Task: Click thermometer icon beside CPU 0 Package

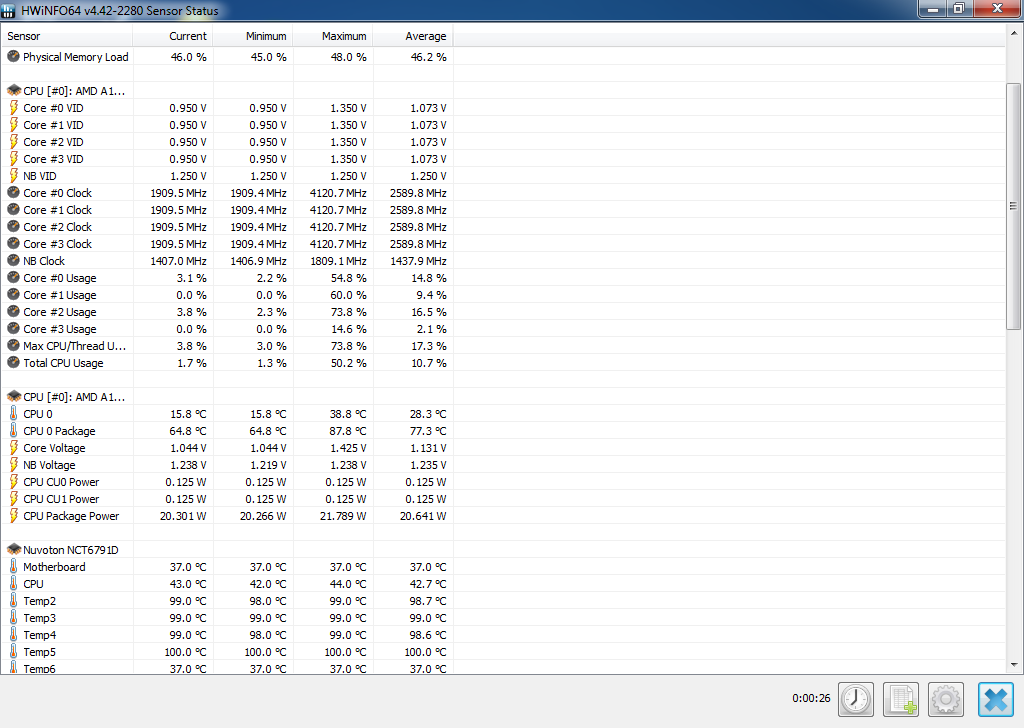Action: (x=13, y=430)
